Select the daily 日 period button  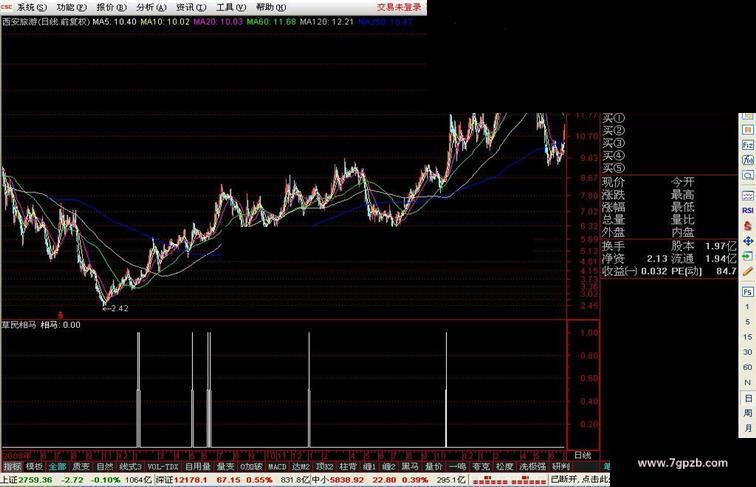point(747,398)
